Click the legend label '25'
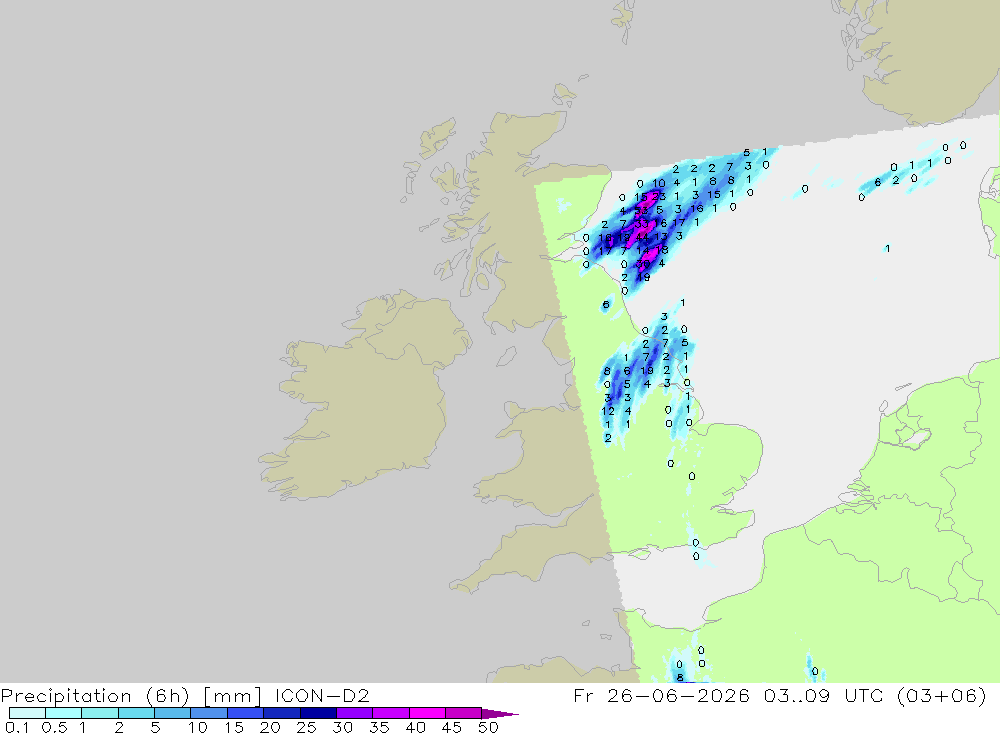Image resolution: width=1000 pixels, height=733 pixels. pos(306,727)
